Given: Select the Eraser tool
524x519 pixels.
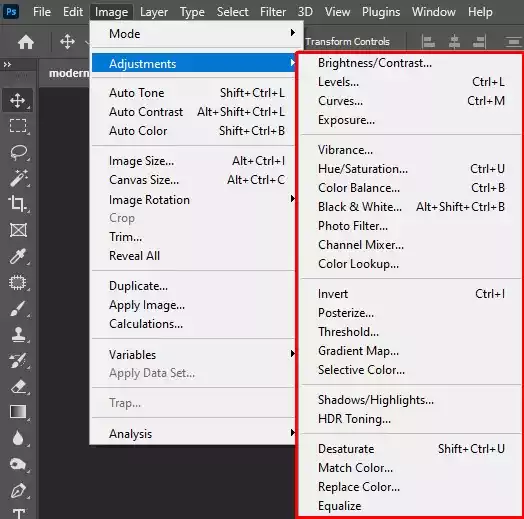Looking at the screenshot, I should pyautogui.click(x=18, y=386).
